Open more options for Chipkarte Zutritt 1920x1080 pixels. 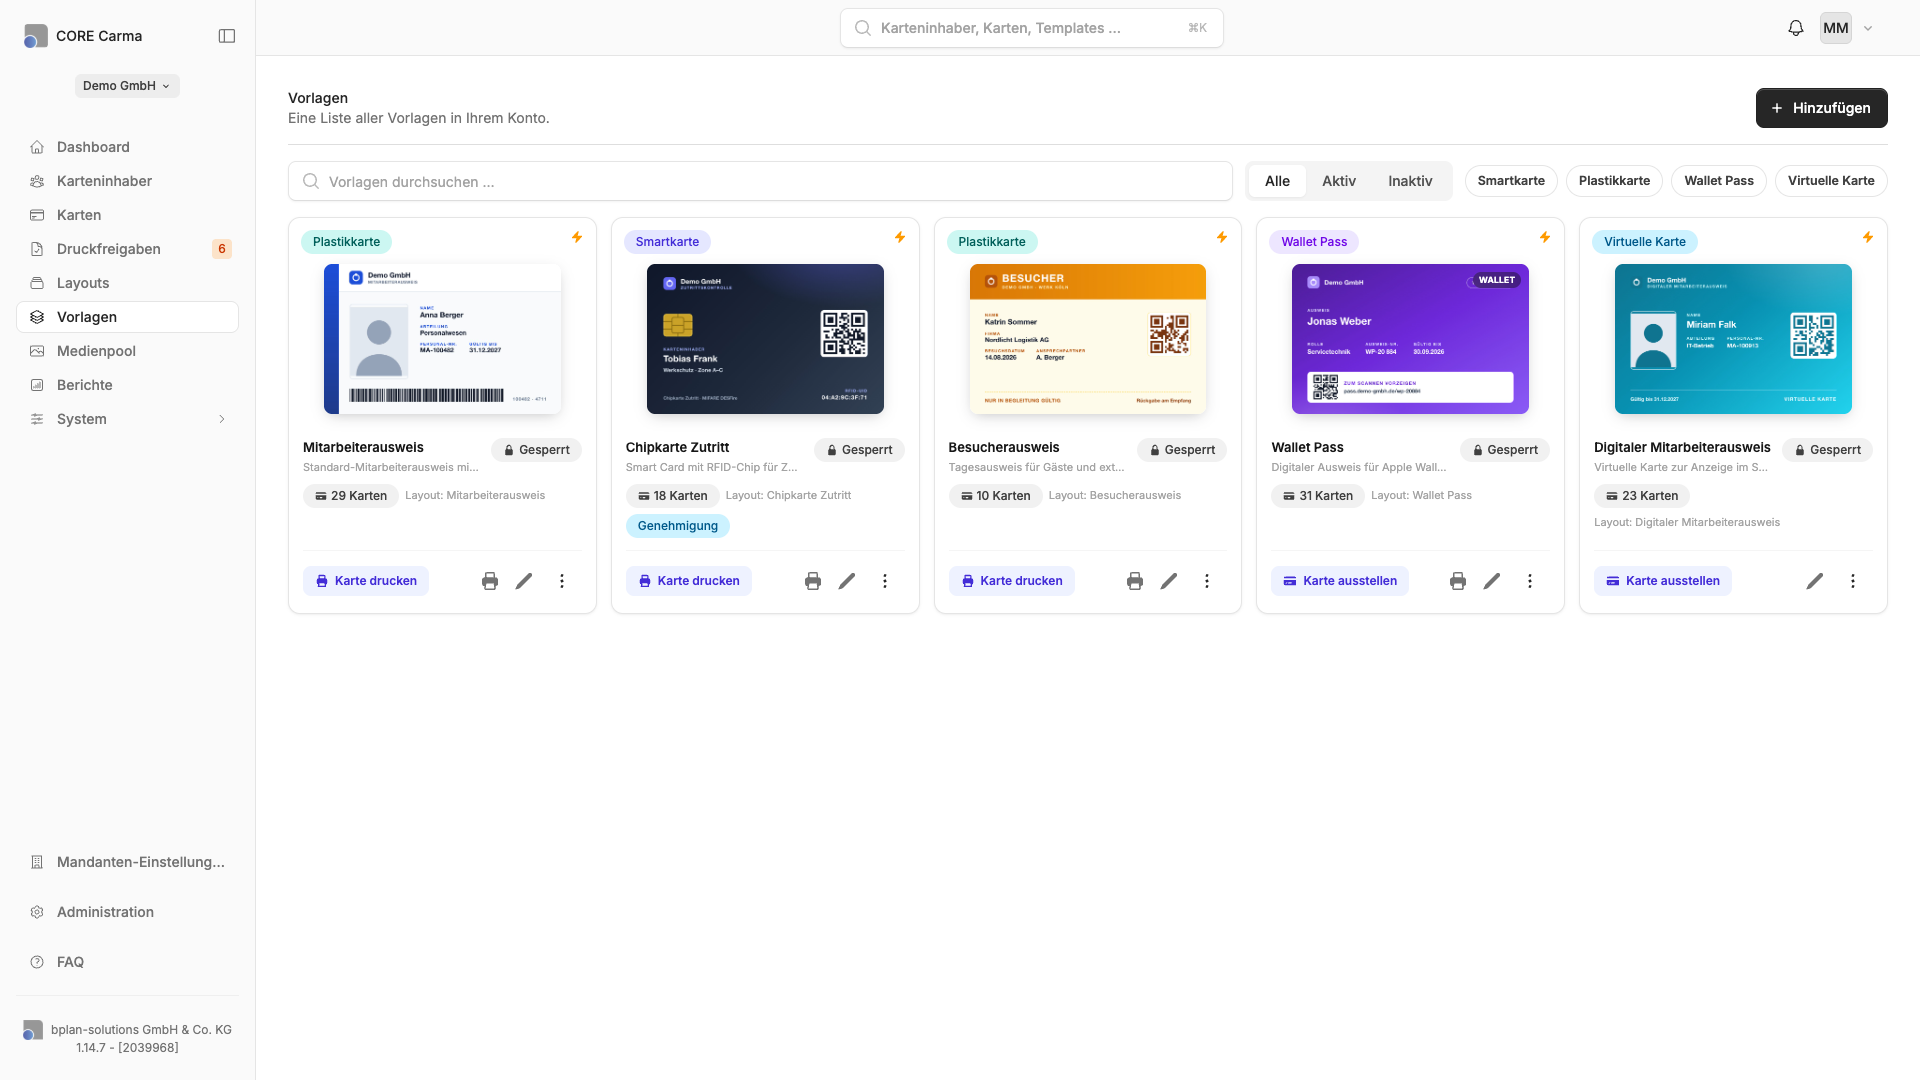coord(885,581)
